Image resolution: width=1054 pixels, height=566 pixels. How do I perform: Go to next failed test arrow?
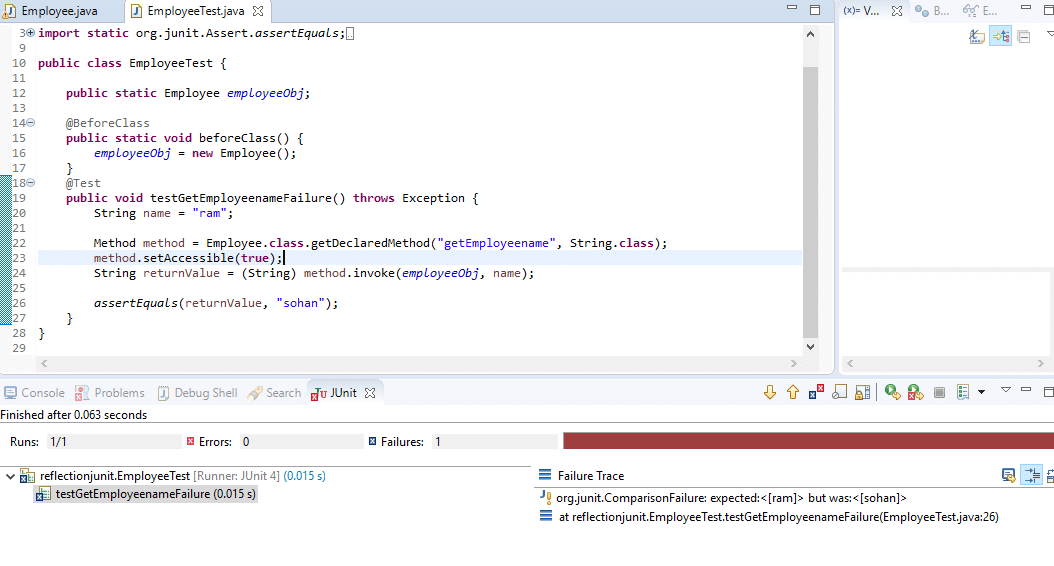click(769, 393)
